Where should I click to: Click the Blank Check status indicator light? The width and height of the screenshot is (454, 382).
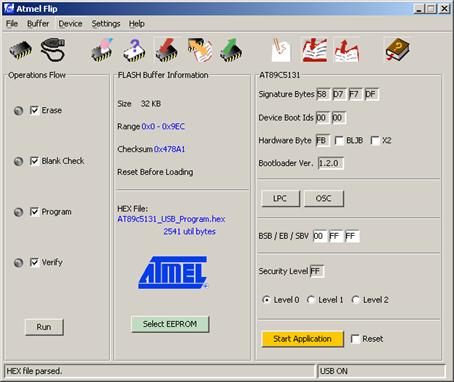point(18,161)
